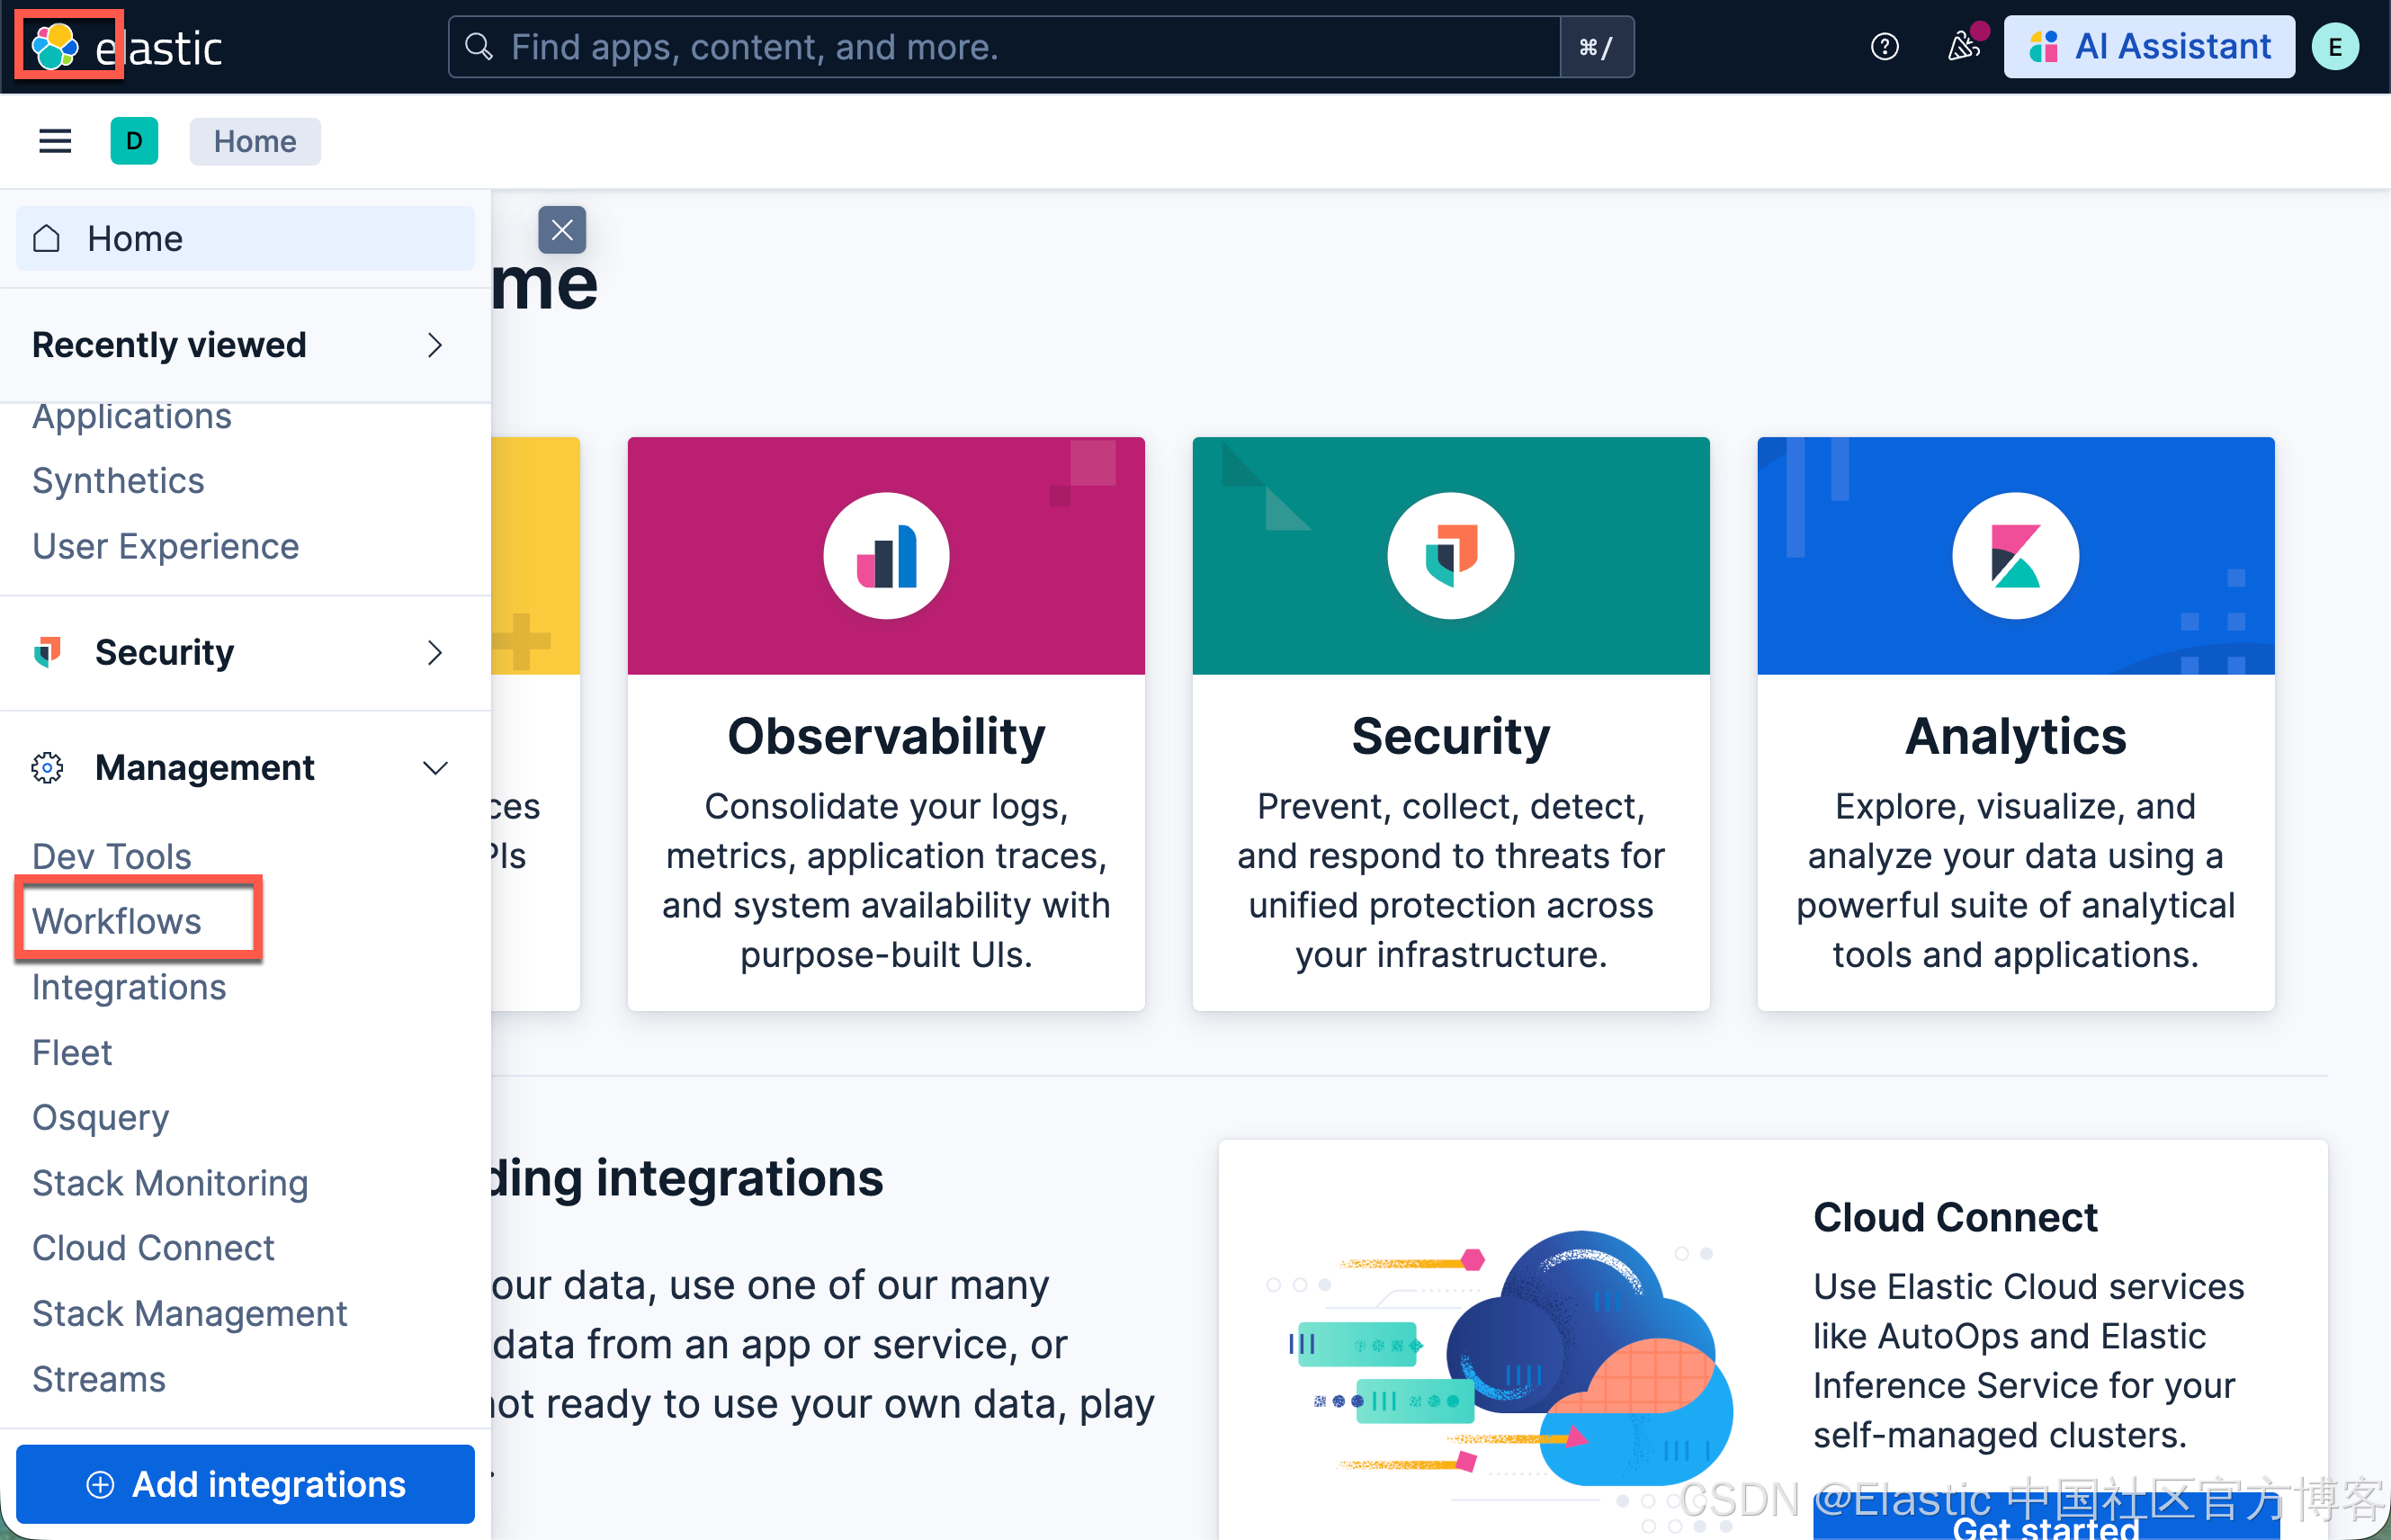Collapse the Management nav group
This screenshot has width=2391, height=1540.
(434, 768)
